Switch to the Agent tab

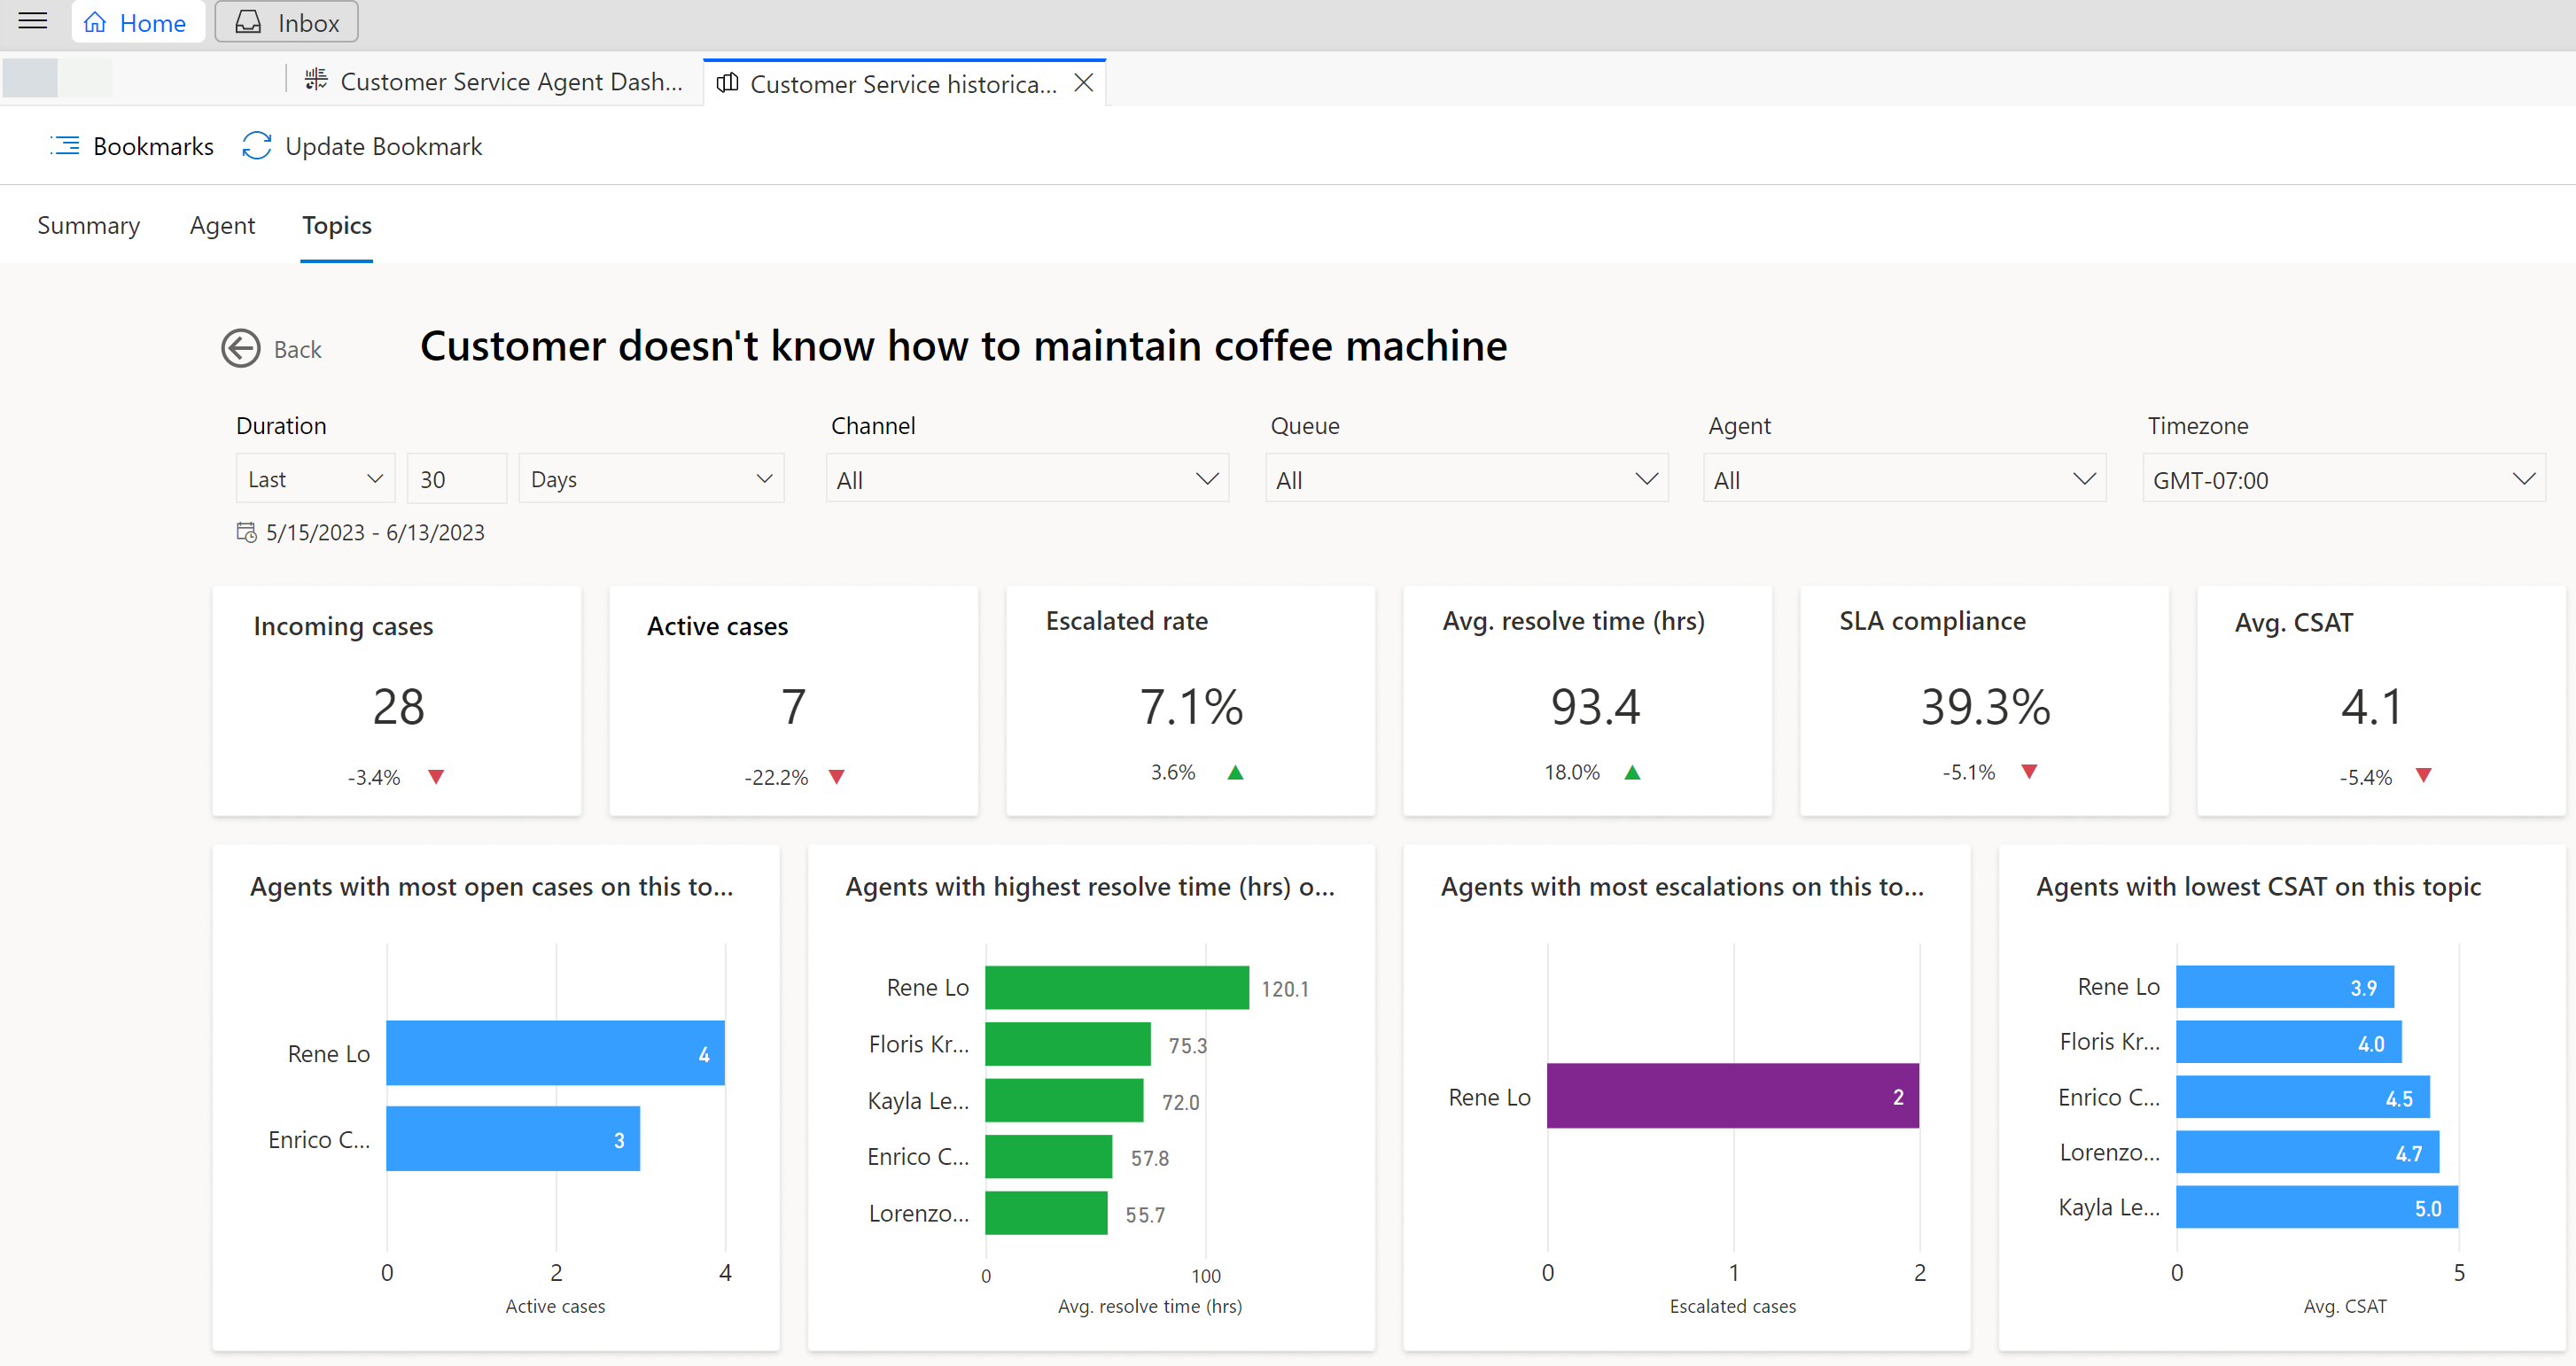222,225
